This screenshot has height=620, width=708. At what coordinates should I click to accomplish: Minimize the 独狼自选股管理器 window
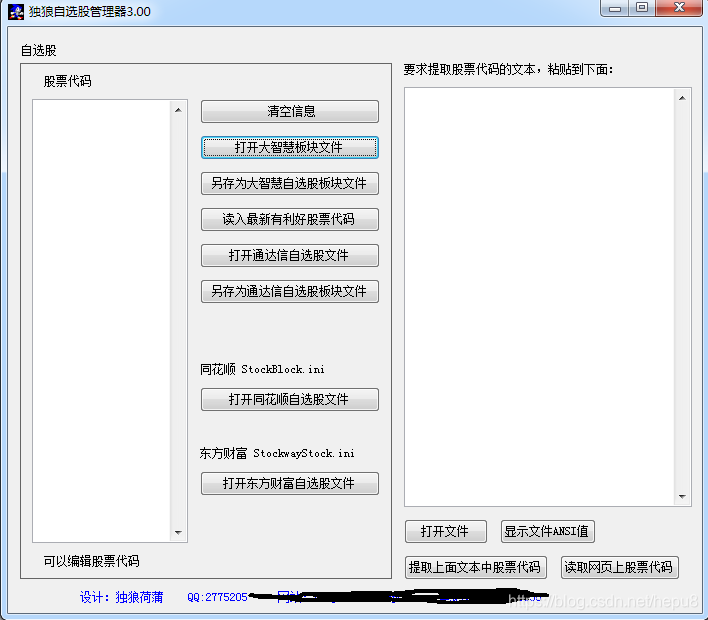[615, 9]
